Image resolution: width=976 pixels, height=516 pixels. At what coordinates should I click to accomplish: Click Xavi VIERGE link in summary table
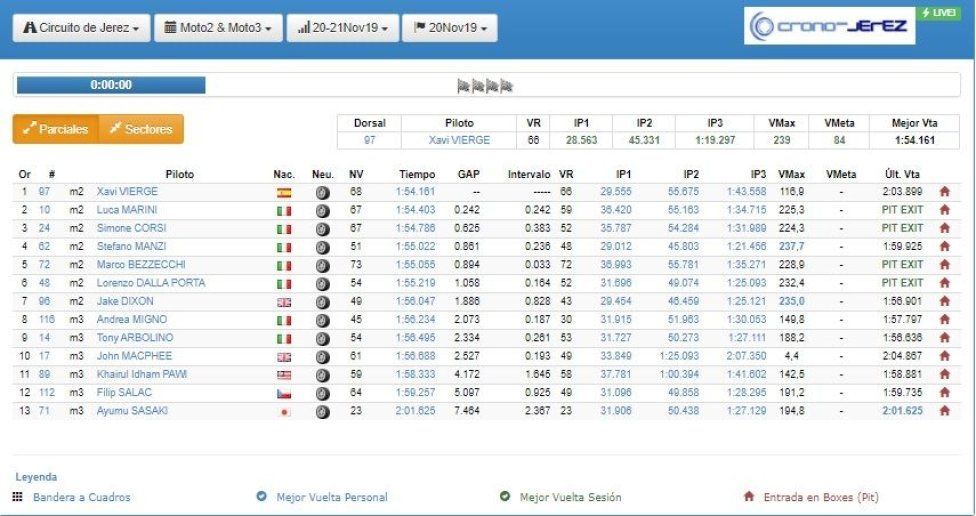click(x=459, y=140)
